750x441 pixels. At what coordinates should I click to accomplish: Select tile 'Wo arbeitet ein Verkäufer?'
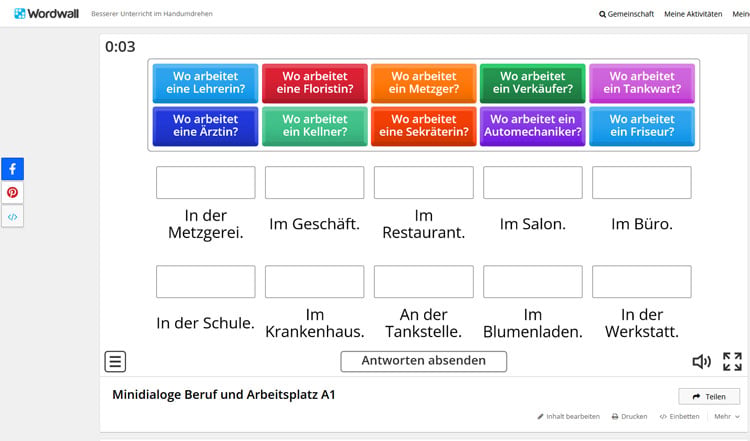tap(532, 83)
